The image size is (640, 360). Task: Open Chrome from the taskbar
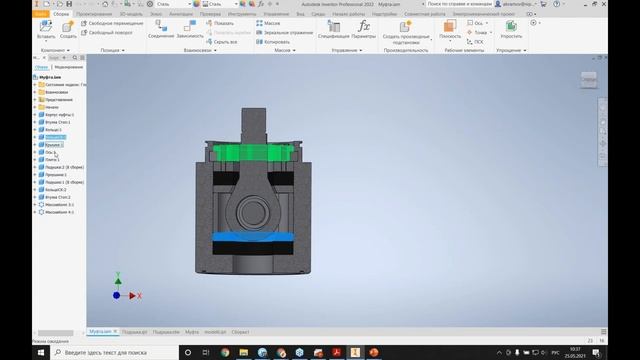coord(225,352)
